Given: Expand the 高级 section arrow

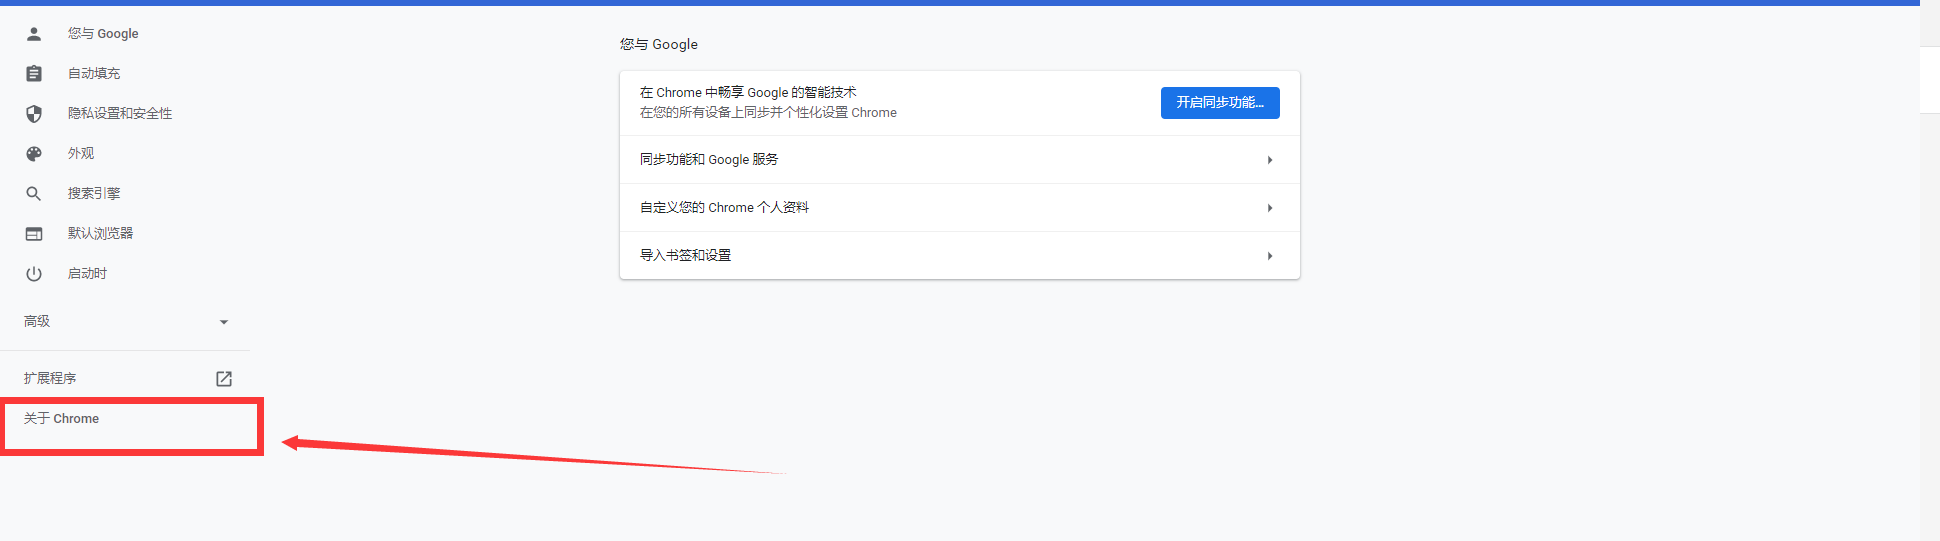Looking at the screenshot, I should 224,322.
